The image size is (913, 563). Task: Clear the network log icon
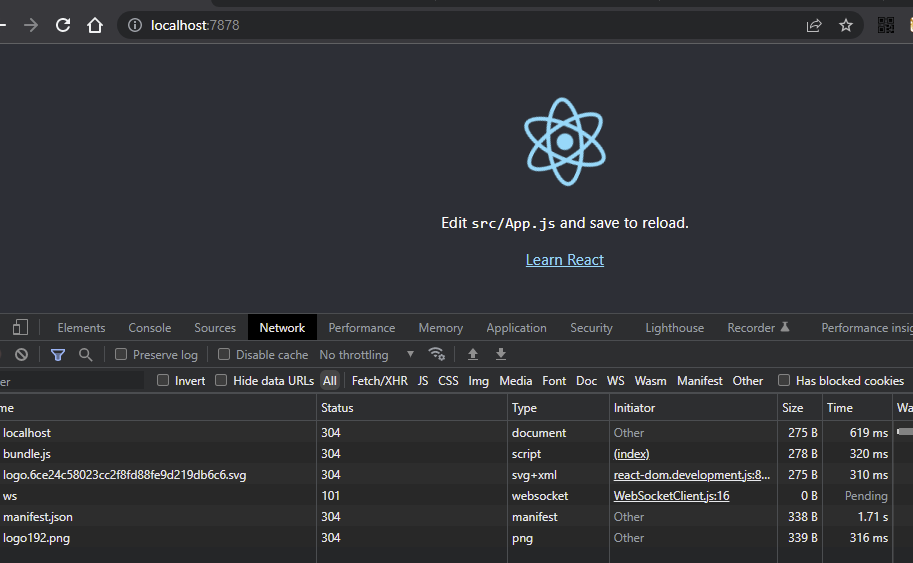[22, 354]
